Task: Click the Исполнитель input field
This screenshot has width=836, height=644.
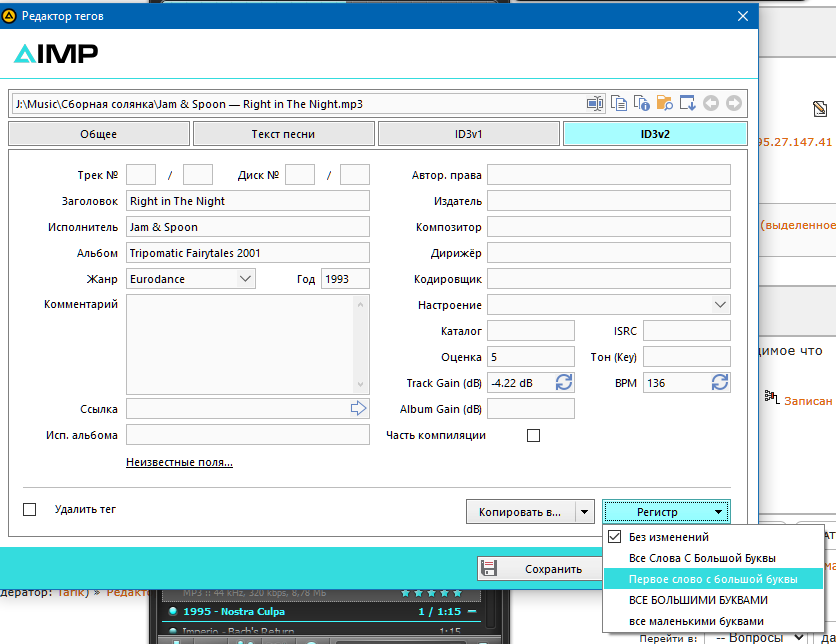Action: [248, 227]
